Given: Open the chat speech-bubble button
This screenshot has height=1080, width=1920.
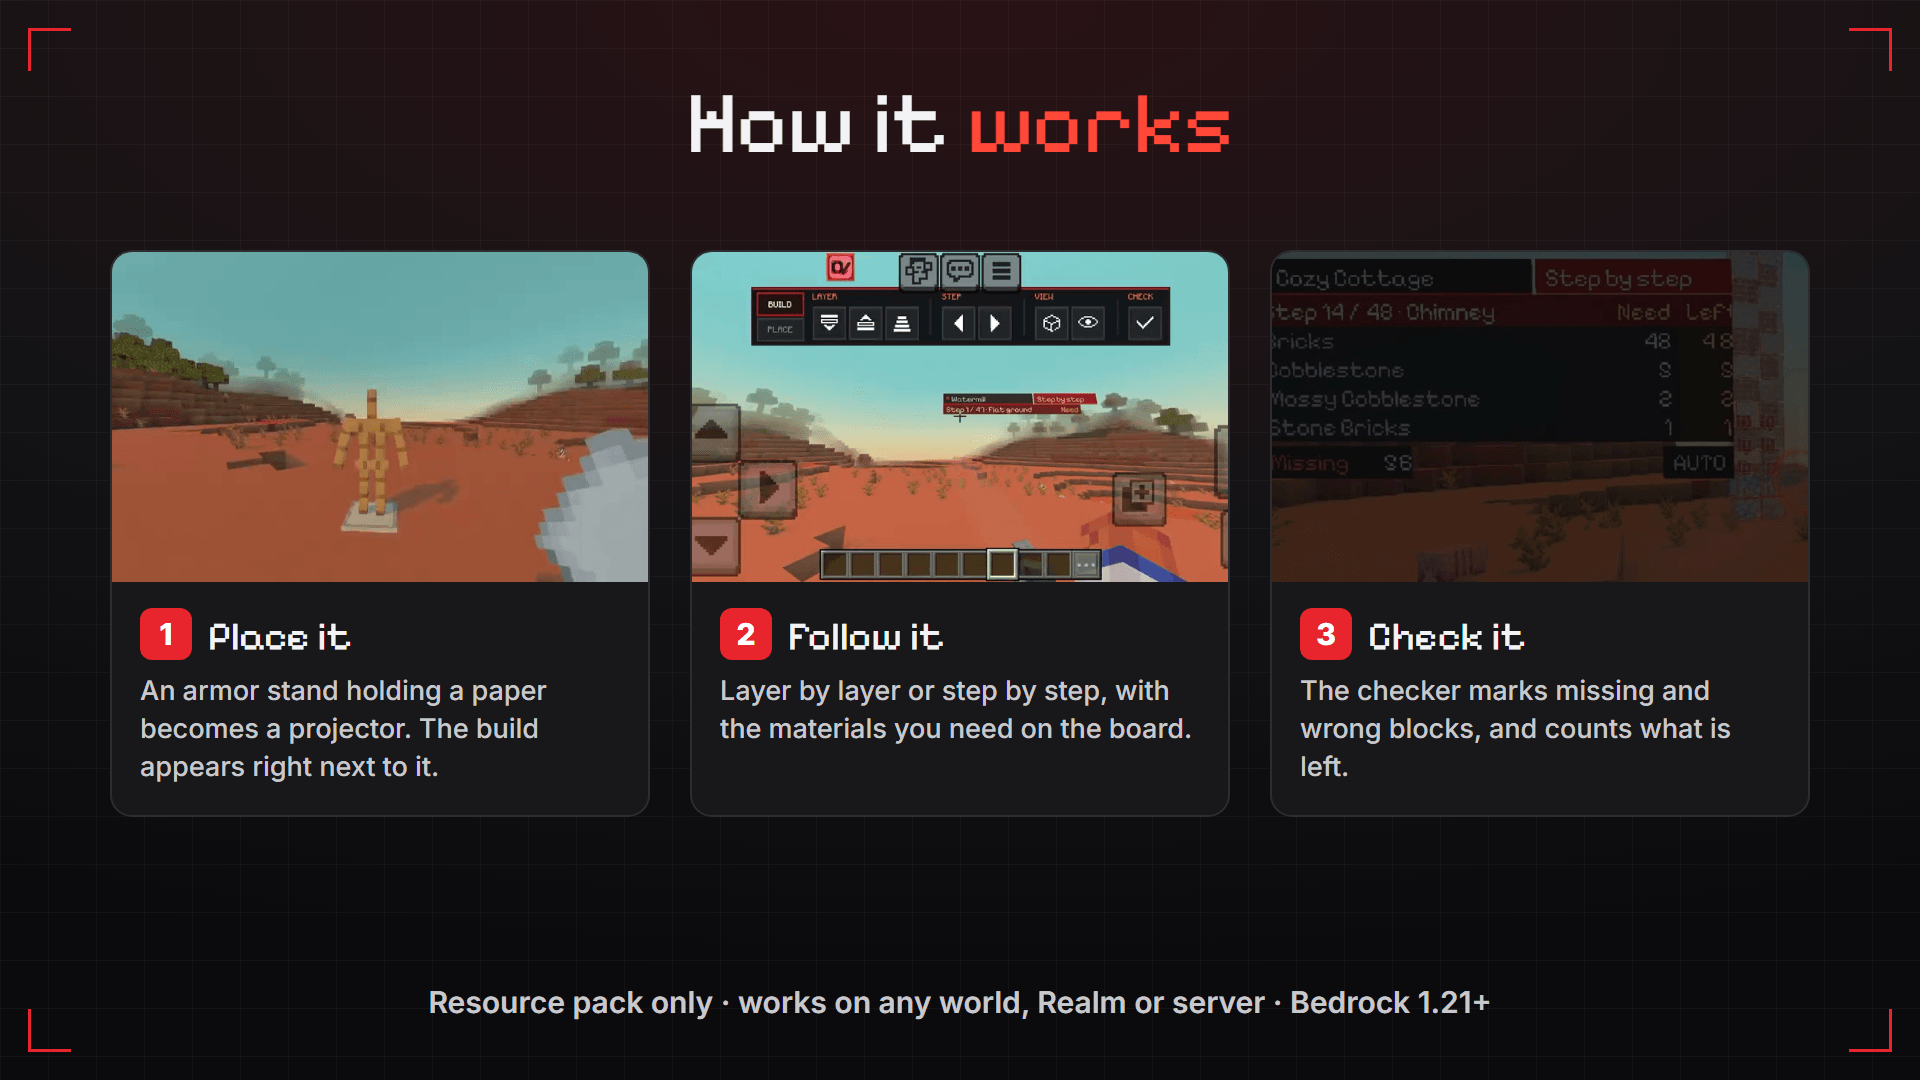Looking at the screenshot, I should click(960, 270).
